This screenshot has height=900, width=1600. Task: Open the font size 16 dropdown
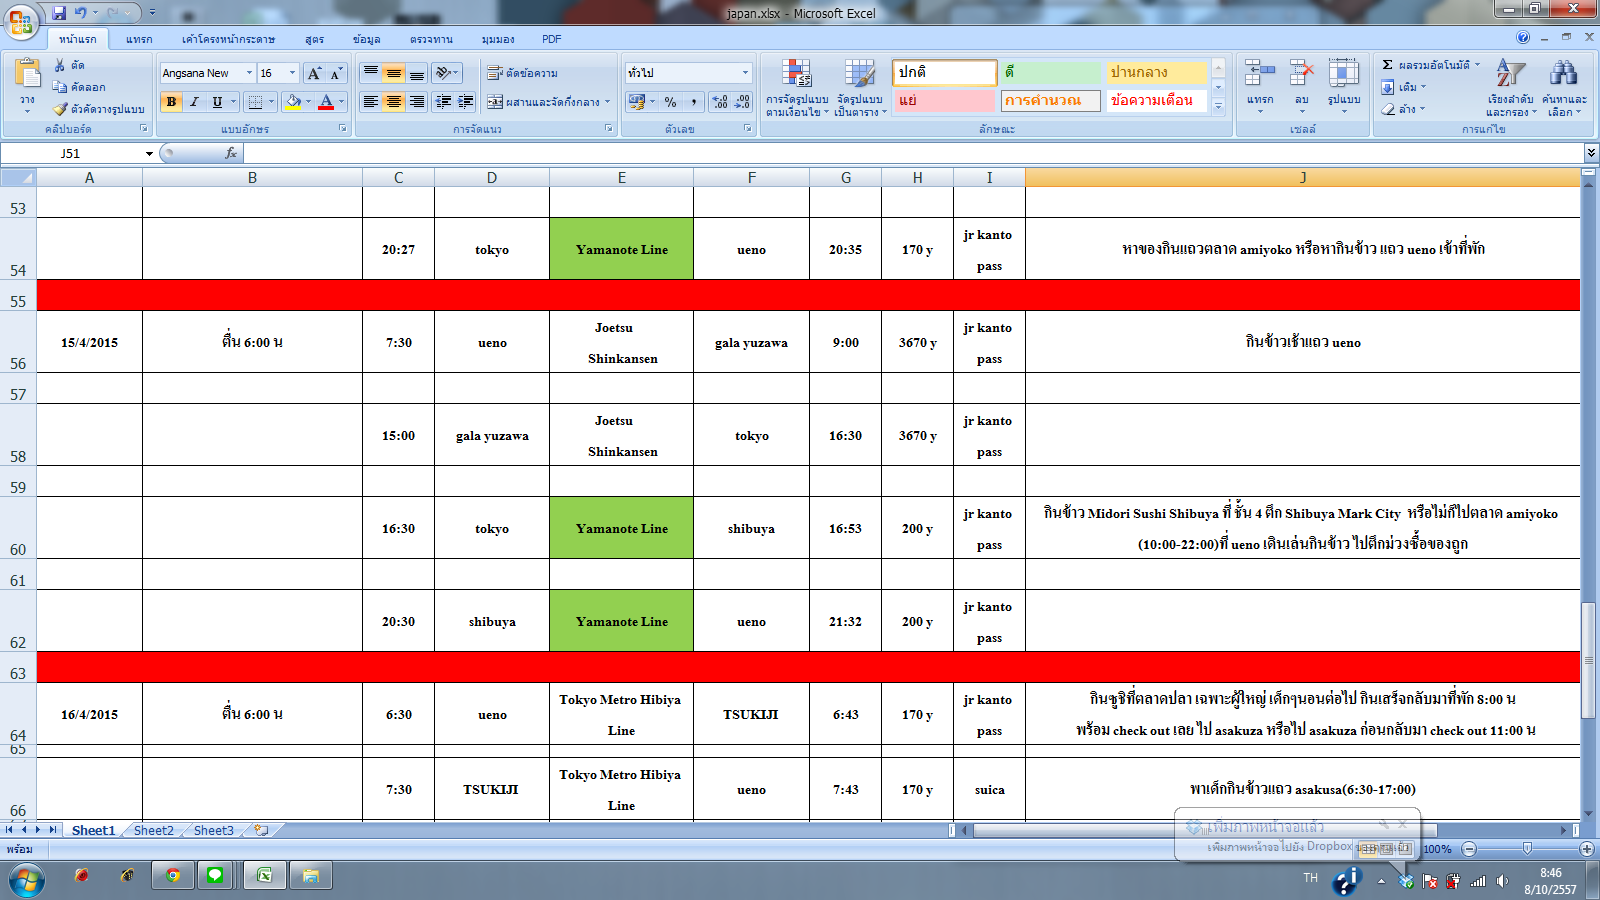(292, 73)
